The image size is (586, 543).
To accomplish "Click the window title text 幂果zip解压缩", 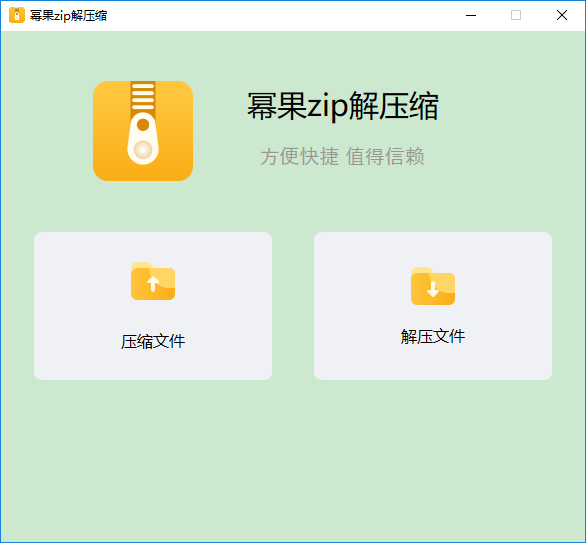I will click(x=68, y=16).
